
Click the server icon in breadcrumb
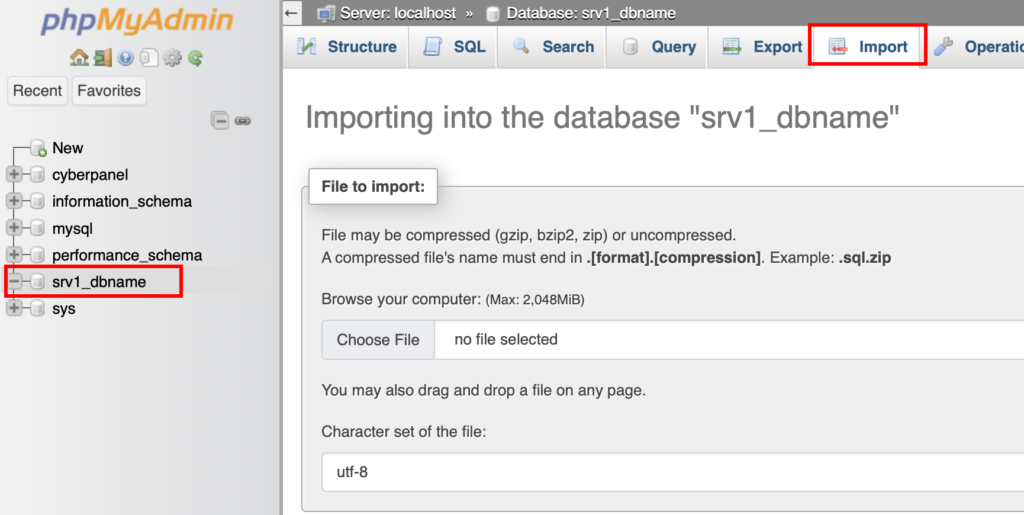coord(326,13)
